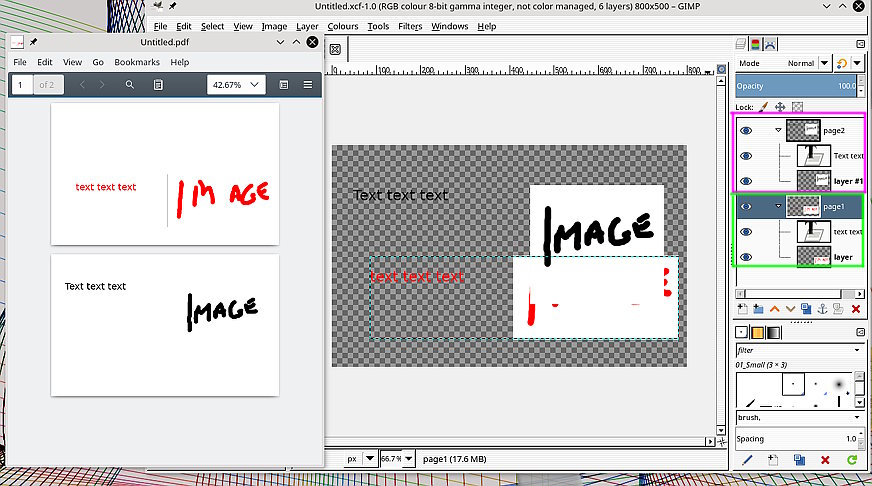
Task: Click the delete layer red X icon
Action: [x=856, y=309]
